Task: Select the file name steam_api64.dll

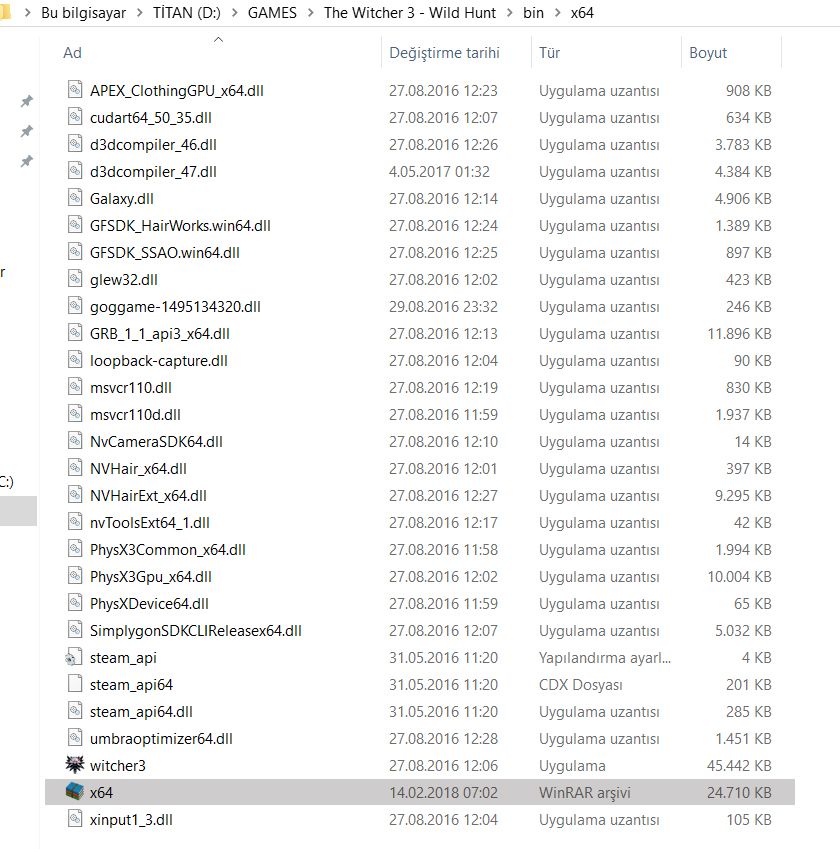Action: 141,711
